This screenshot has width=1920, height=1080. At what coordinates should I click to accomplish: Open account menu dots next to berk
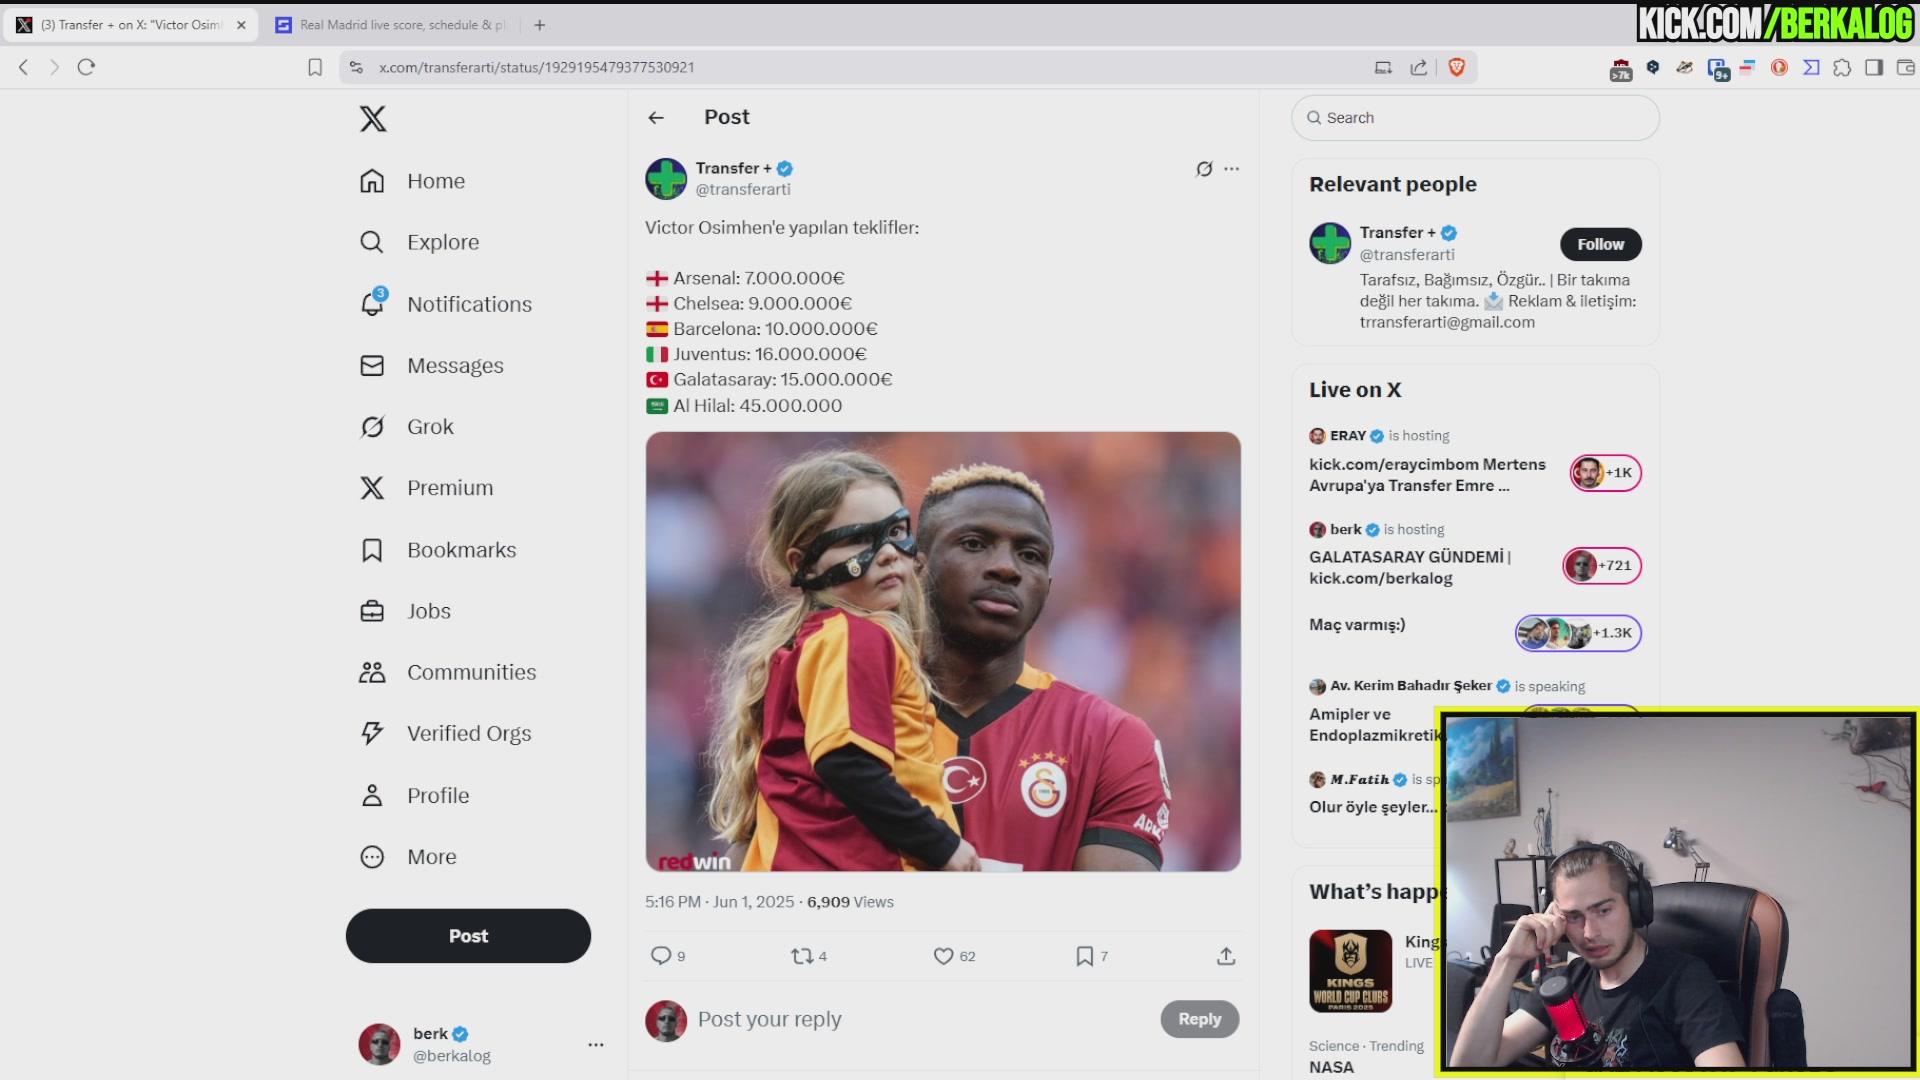click(596, 1044)
